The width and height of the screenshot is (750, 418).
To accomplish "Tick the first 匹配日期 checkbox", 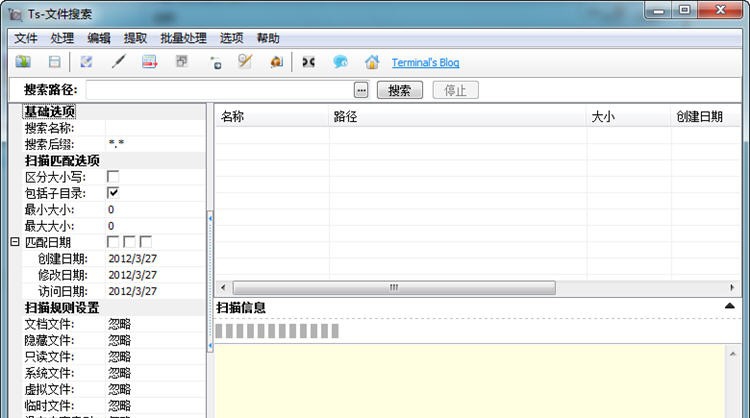I will [x=113, y=242].
